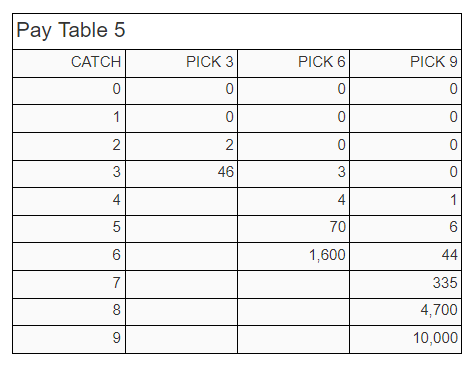Click the 335 payout cell

tap(445, 283)
